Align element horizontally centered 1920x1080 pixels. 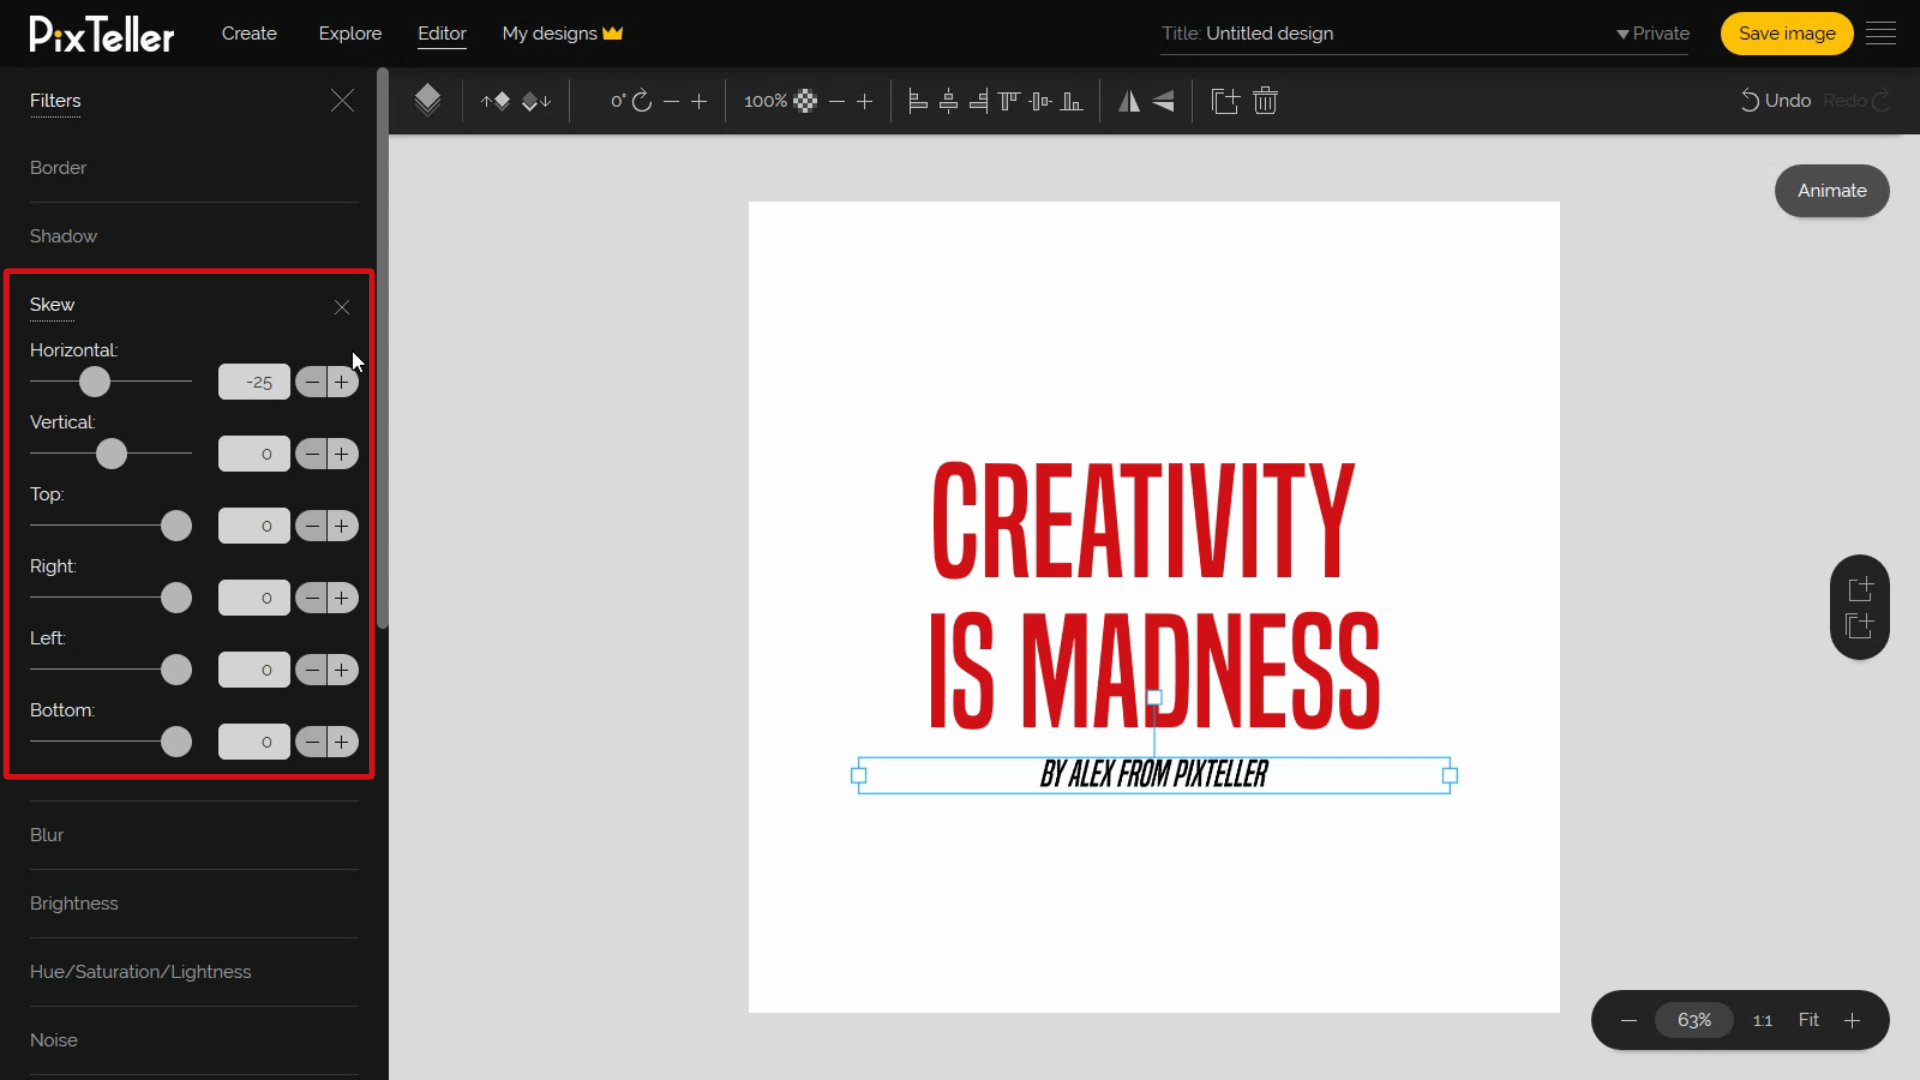click(949, 101)
